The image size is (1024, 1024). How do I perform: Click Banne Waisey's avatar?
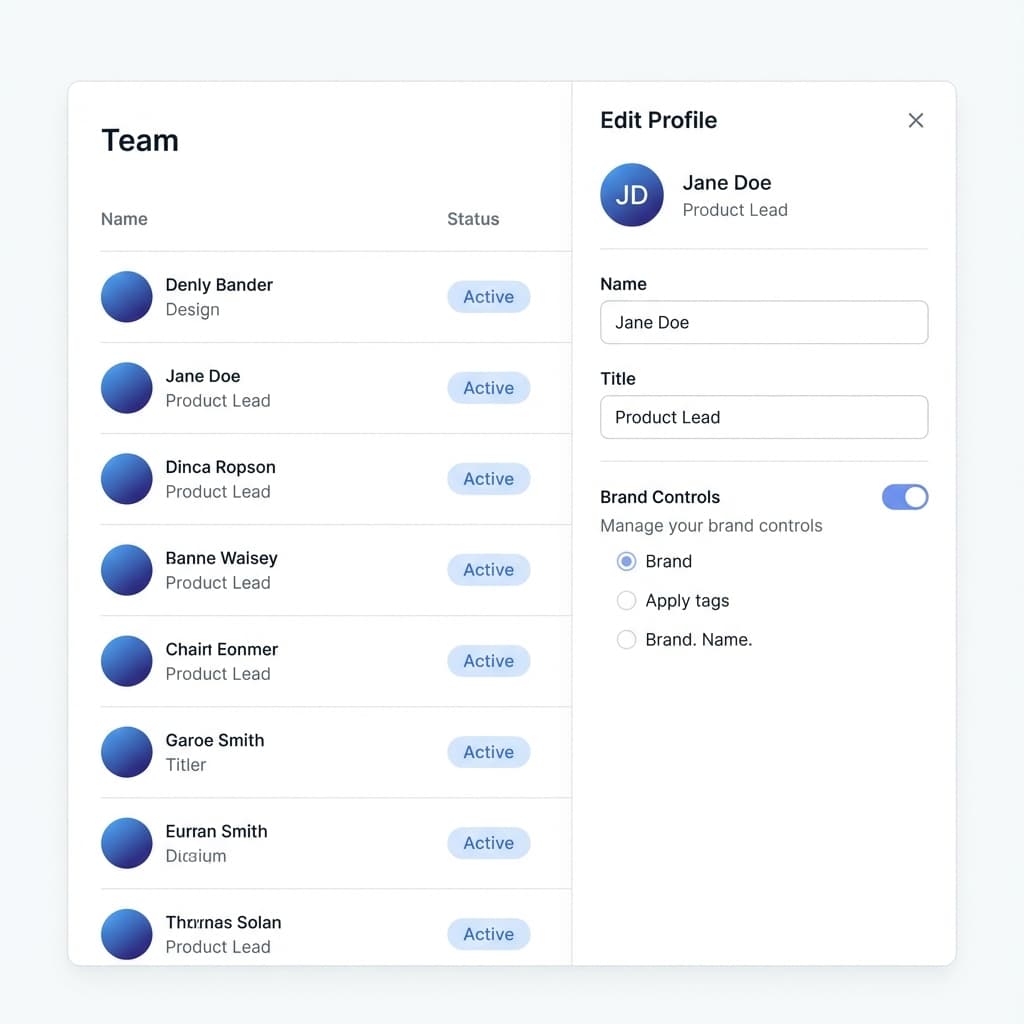click(x=126, y=569)
